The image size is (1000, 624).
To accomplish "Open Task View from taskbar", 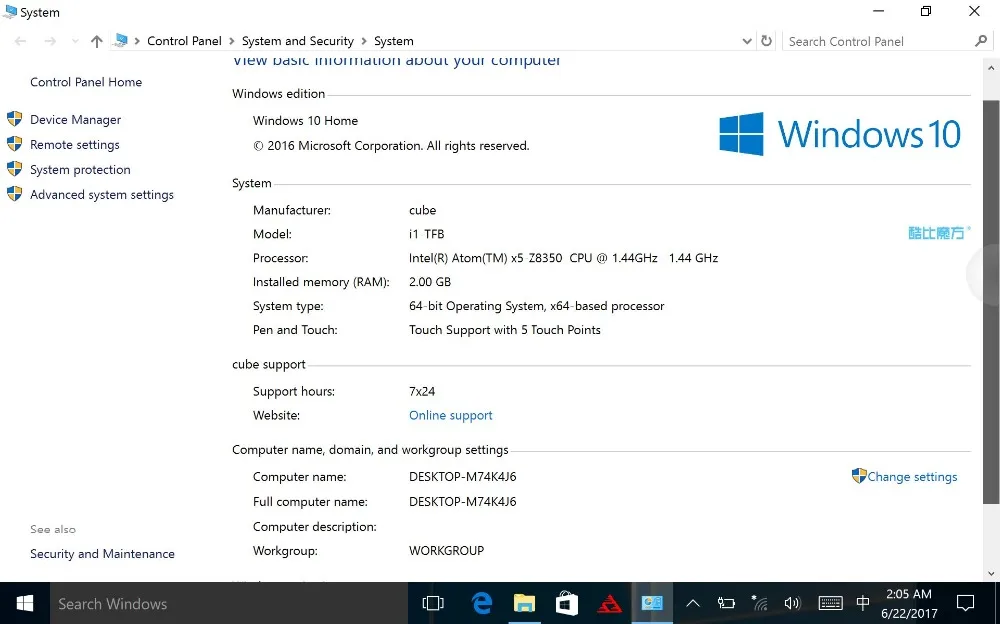I will pos(433,603).
